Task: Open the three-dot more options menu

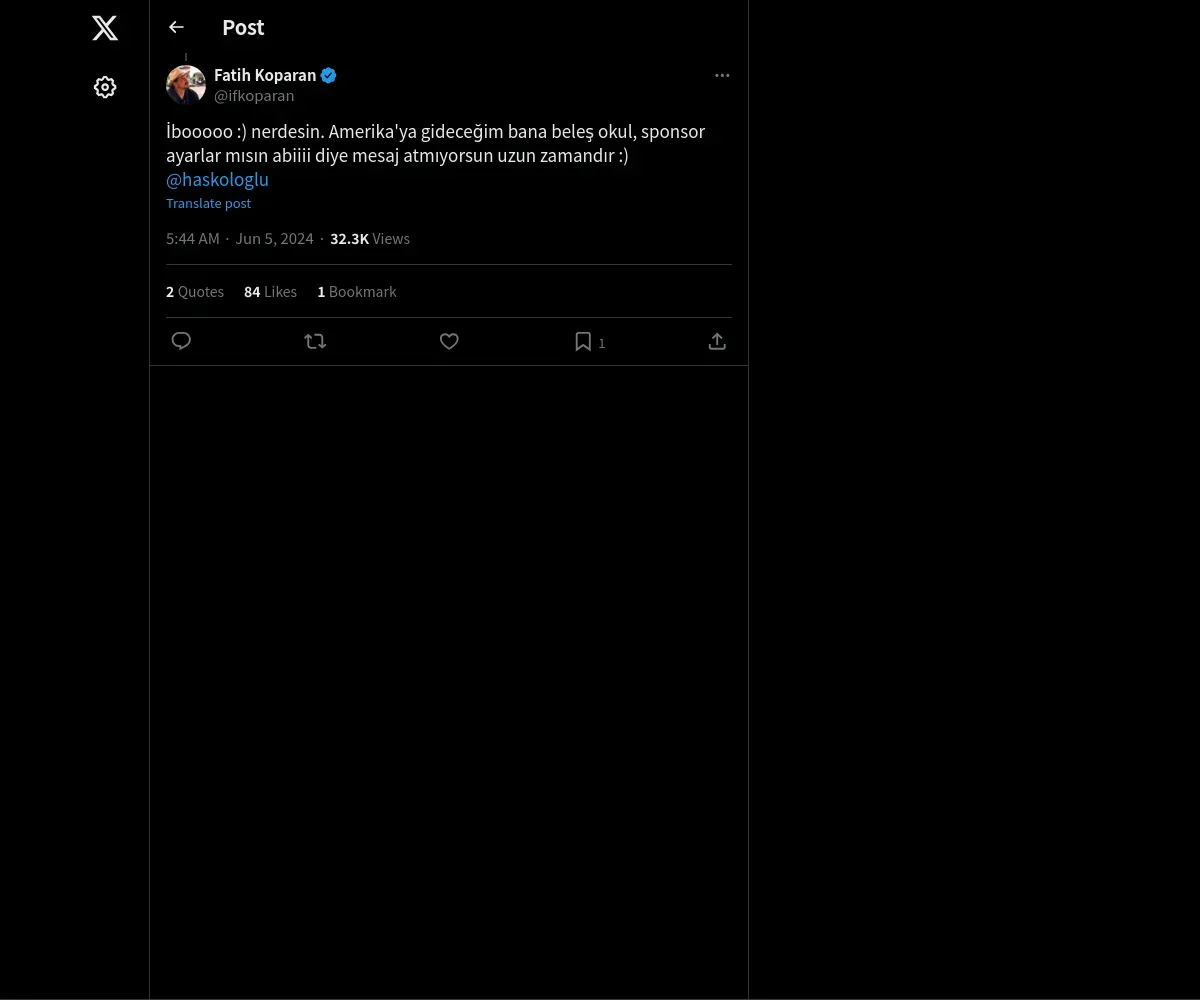Action: coord(722,76)
